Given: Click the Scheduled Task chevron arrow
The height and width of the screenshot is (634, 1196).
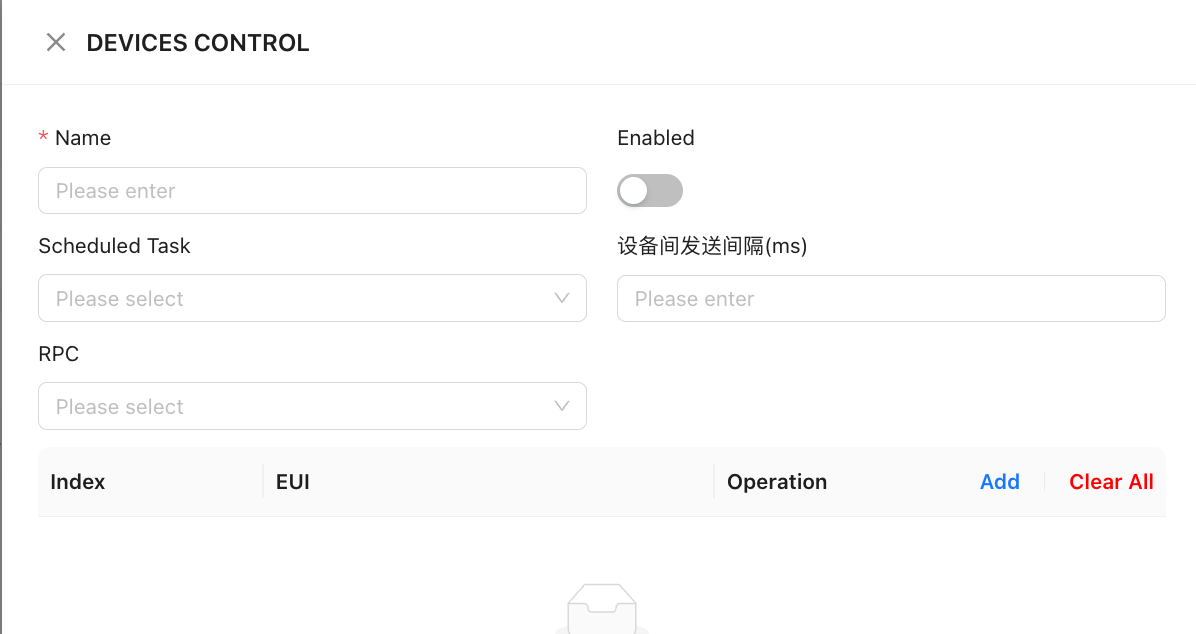Looking at the screenshot, I should pyautogui.click(x=562, y=298).
